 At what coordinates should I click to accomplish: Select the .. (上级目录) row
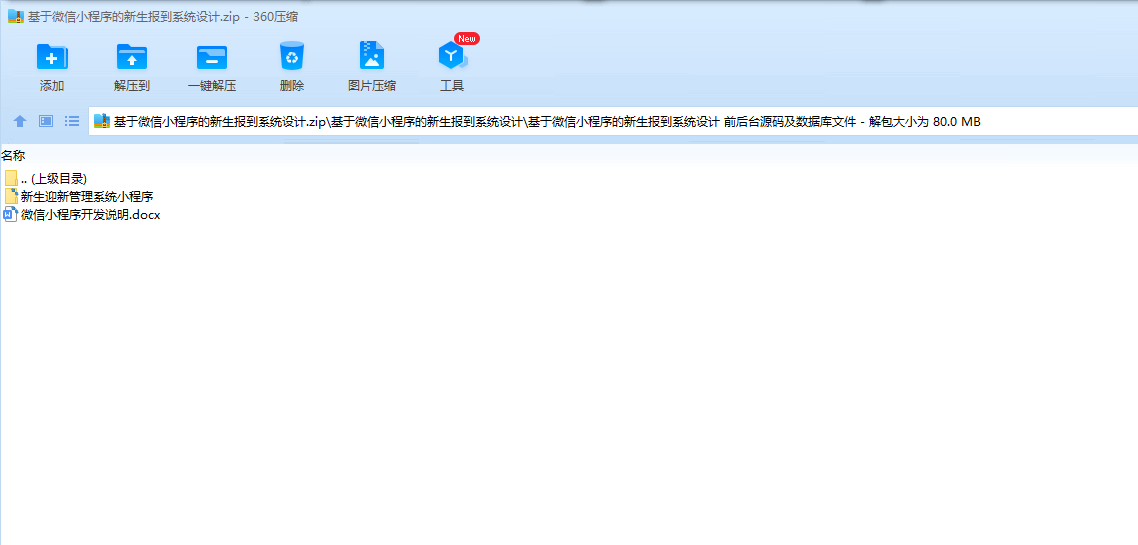(46, 178)
